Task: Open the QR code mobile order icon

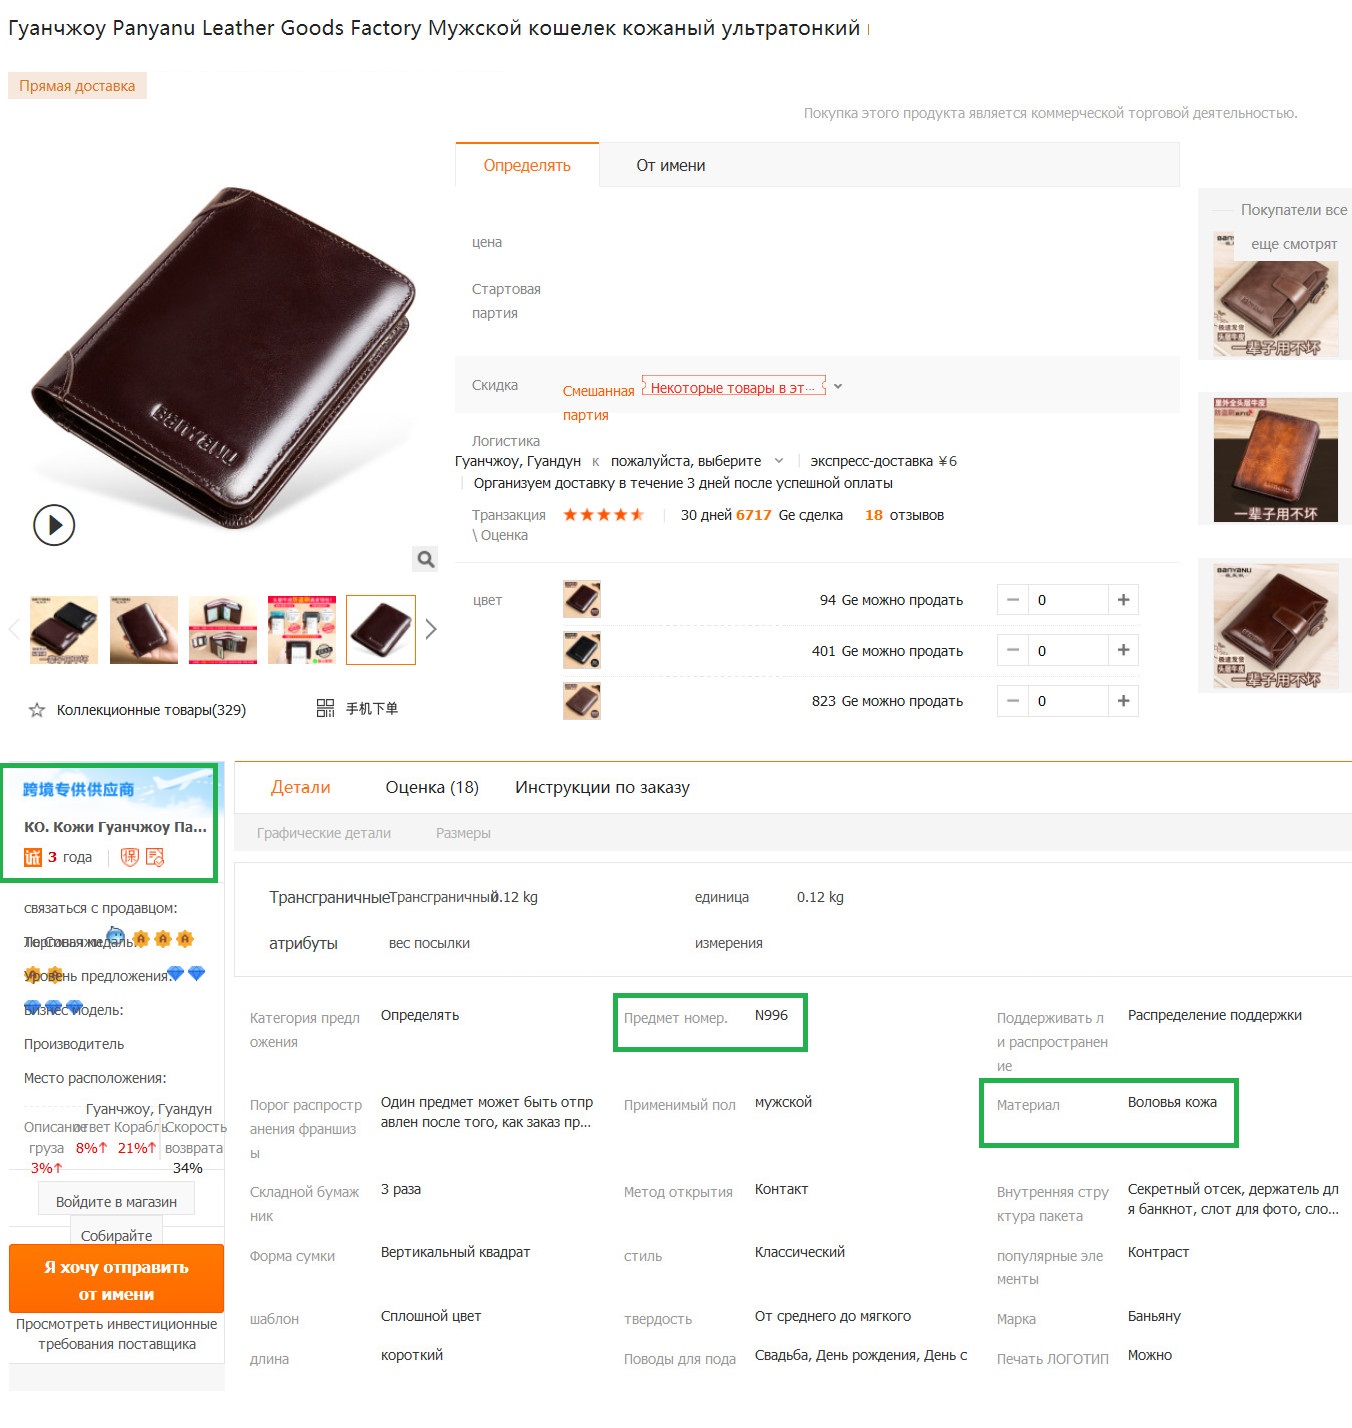Action: click(x=325, y=708)
